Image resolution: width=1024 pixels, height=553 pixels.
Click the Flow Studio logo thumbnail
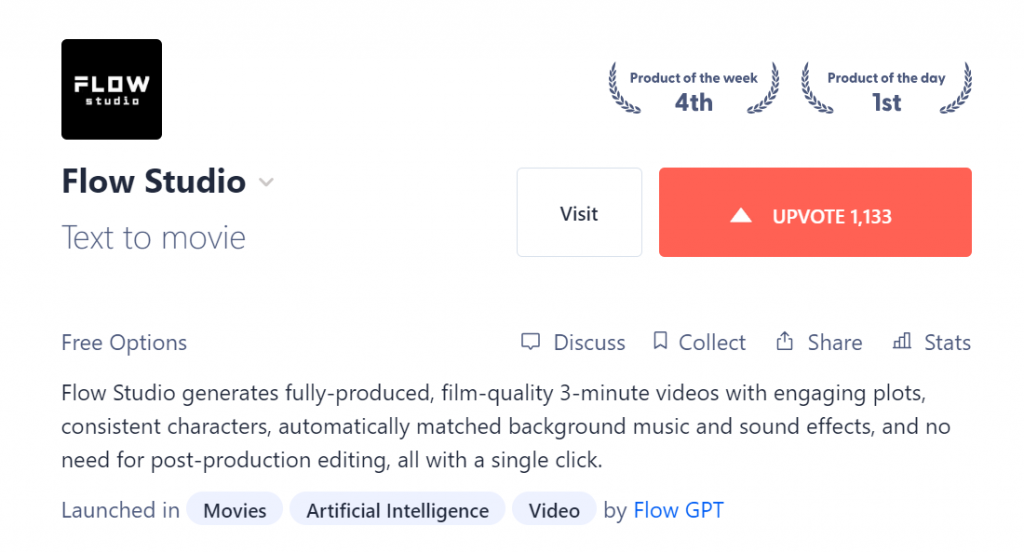[112, 89]
